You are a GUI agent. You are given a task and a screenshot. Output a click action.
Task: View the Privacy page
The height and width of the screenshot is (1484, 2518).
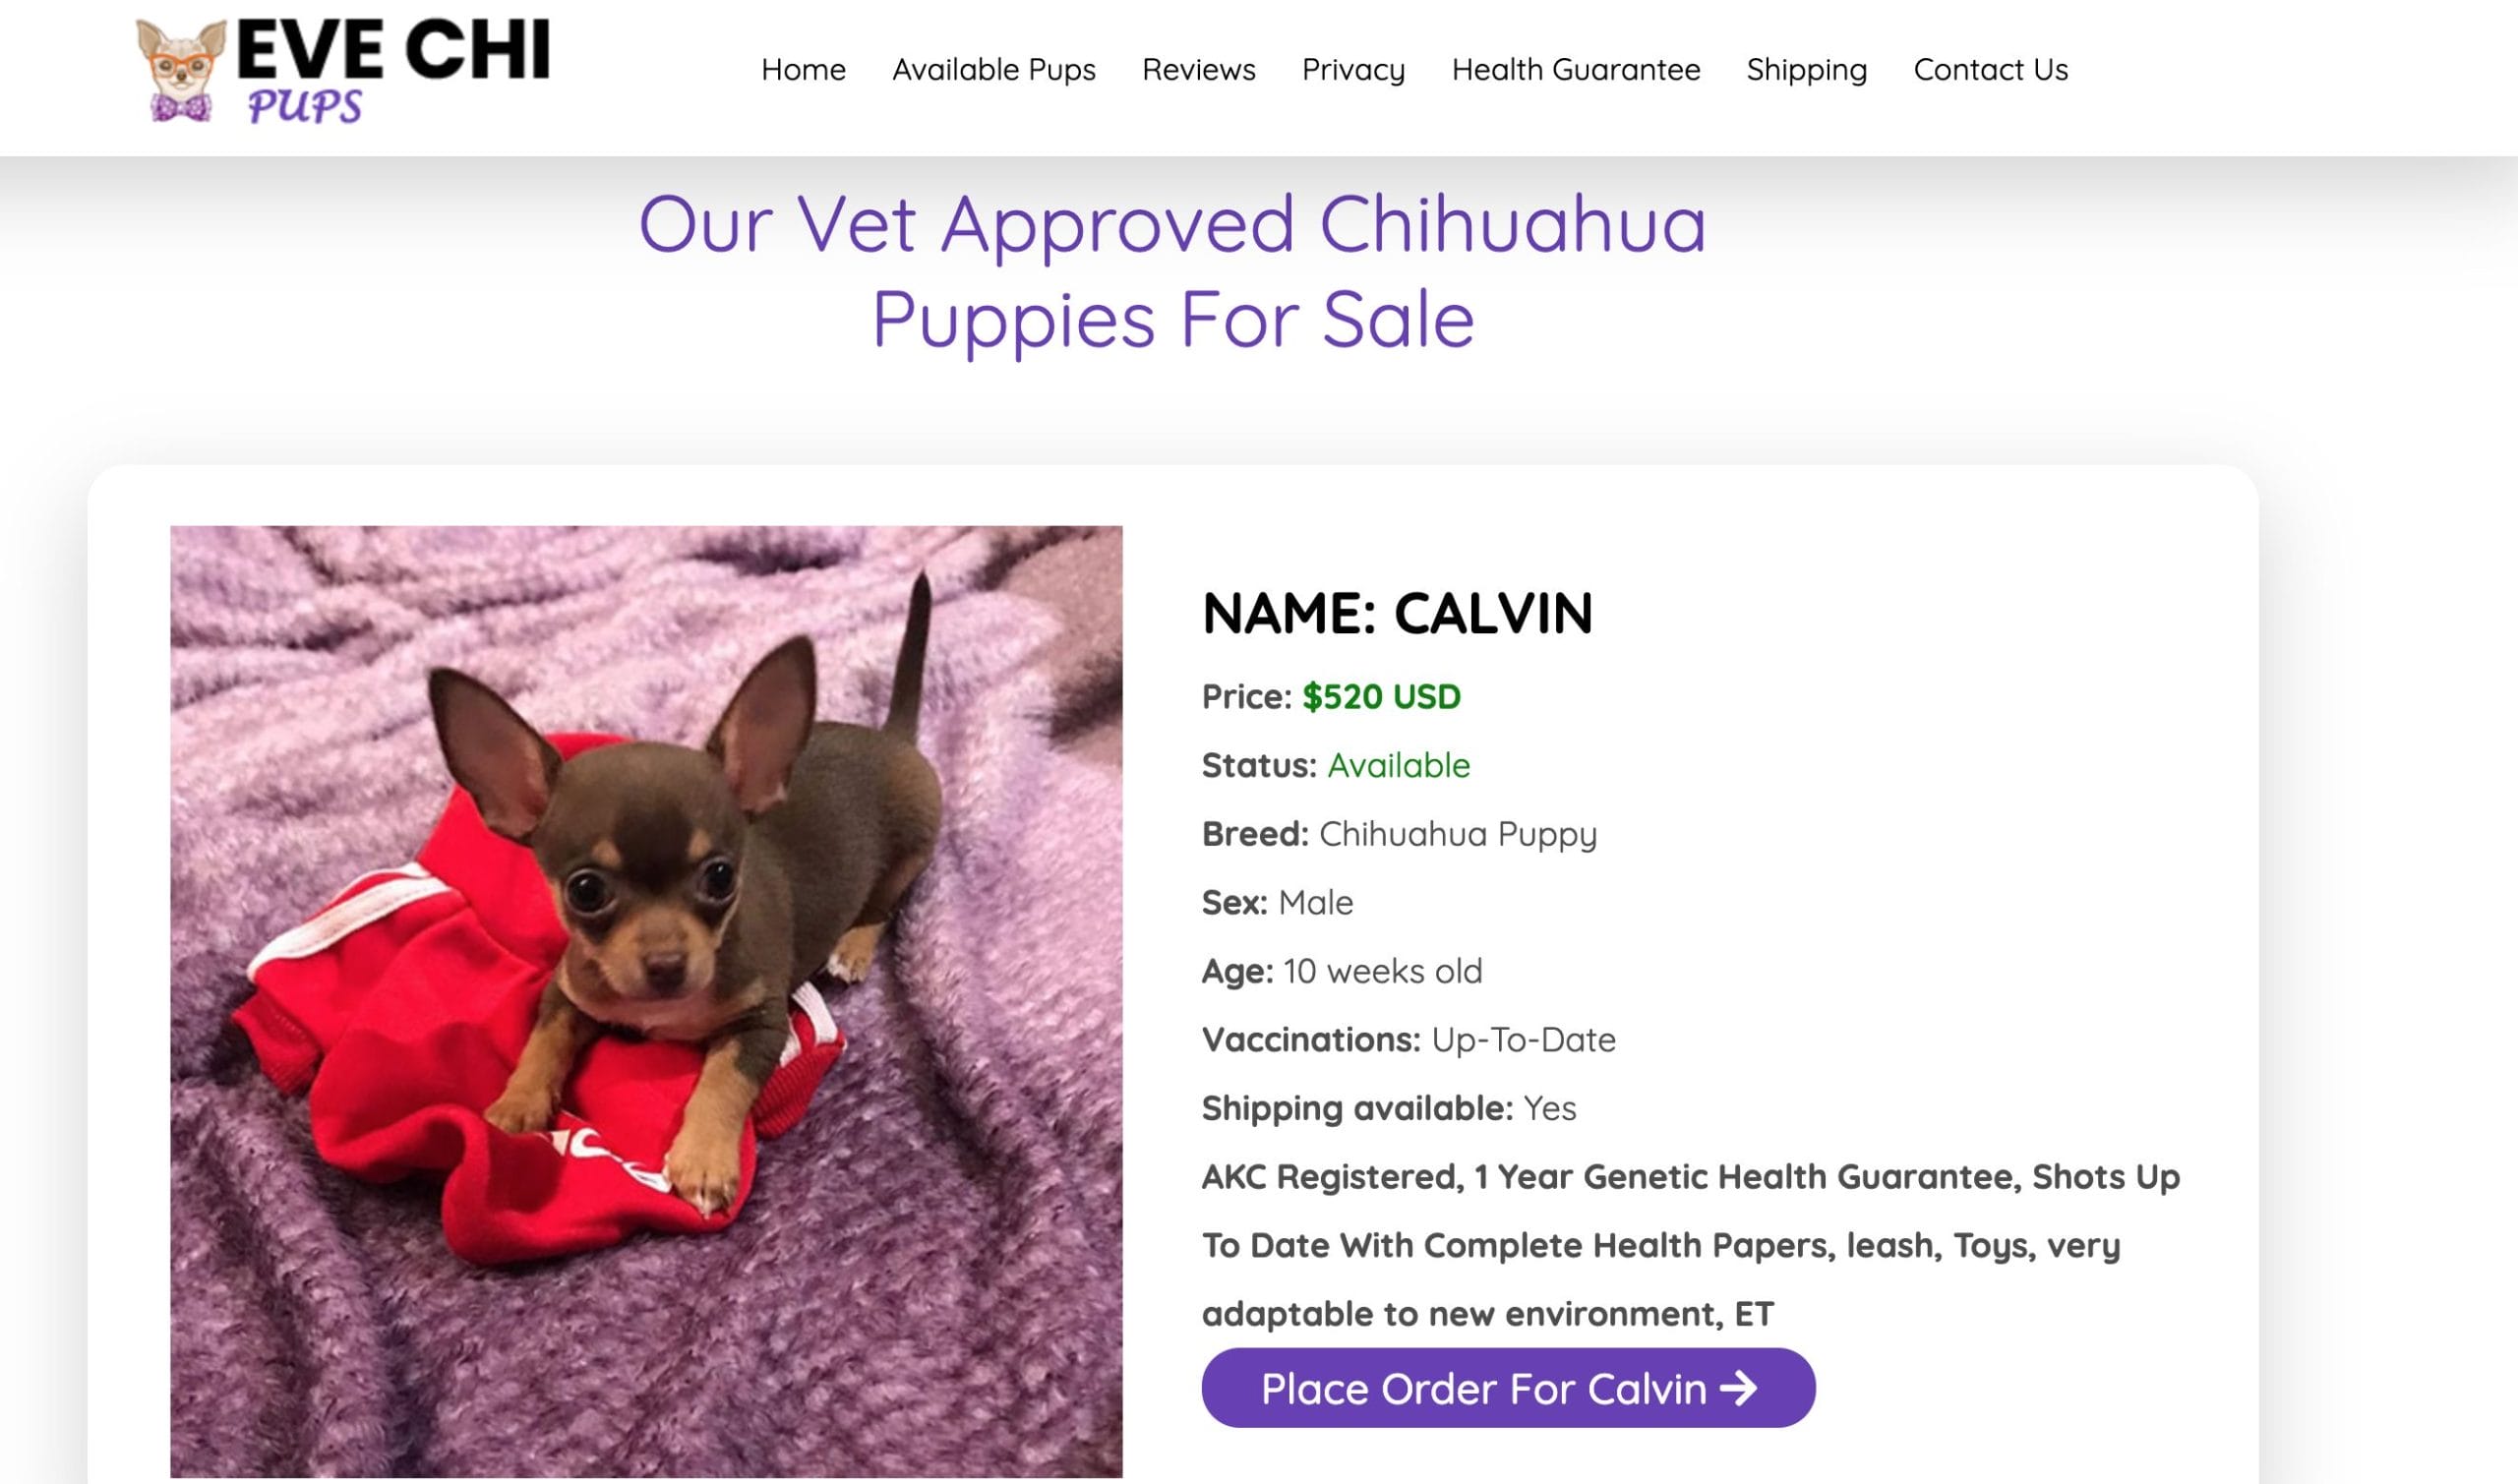[1353, 70]
